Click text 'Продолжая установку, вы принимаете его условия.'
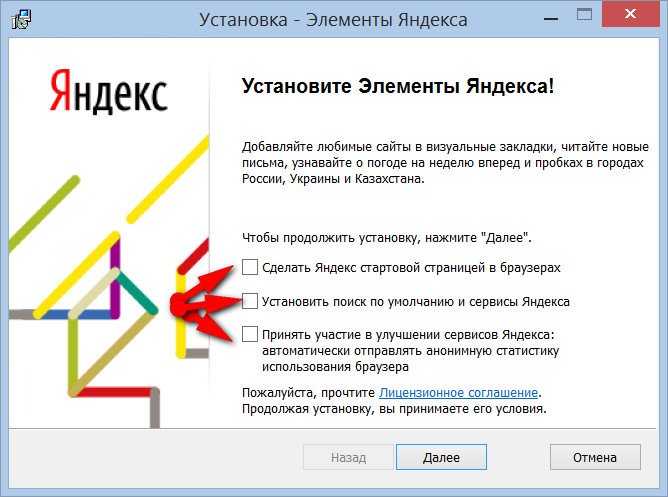This screenshot has width=668, height=497. 394,409
